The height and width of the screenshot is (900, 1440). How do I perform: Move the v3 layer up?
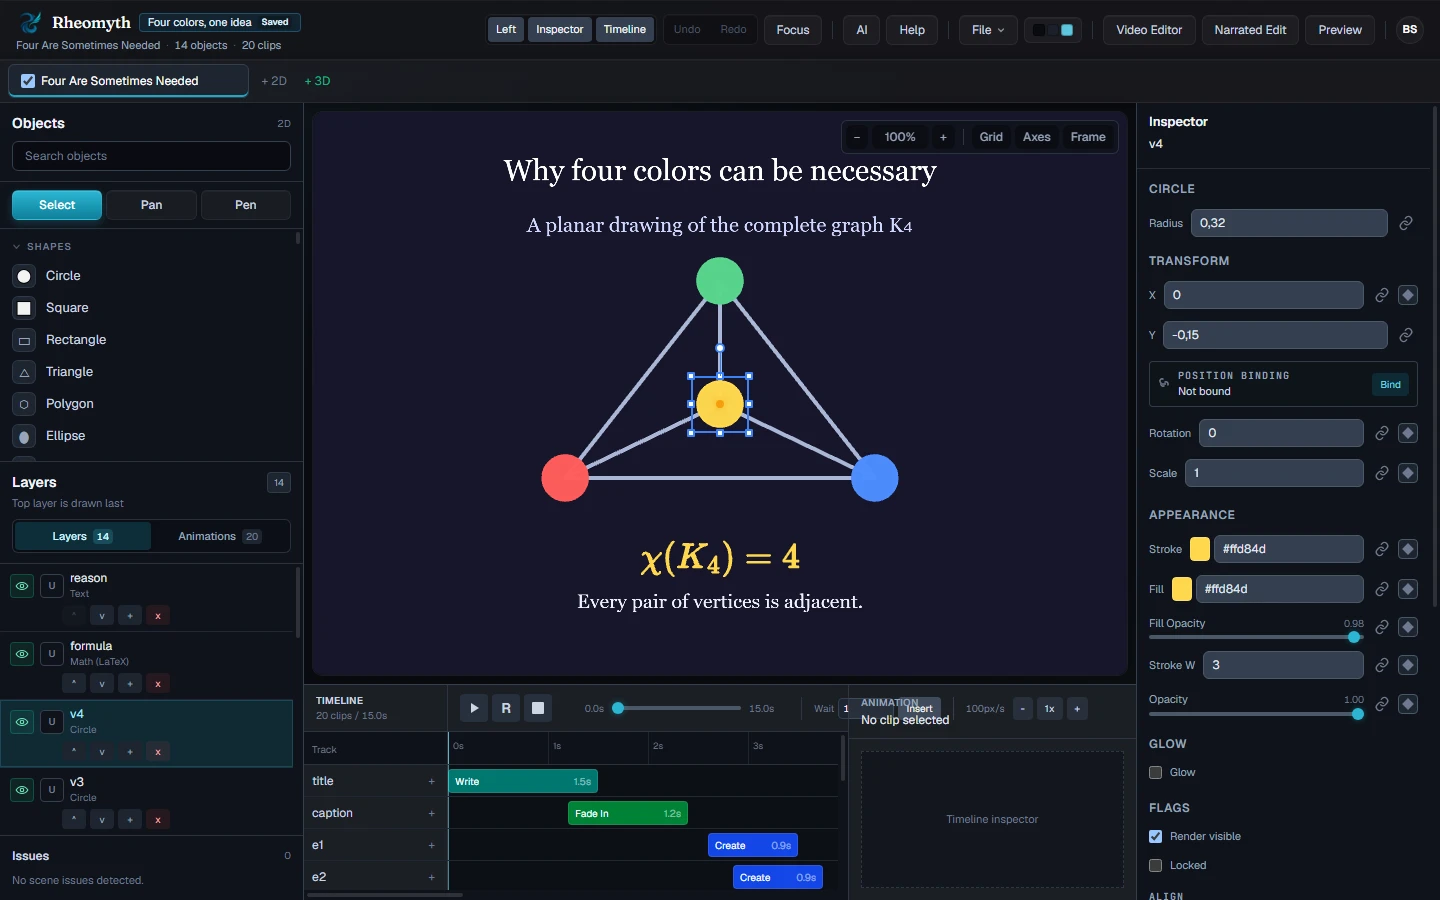coord(74,819)
